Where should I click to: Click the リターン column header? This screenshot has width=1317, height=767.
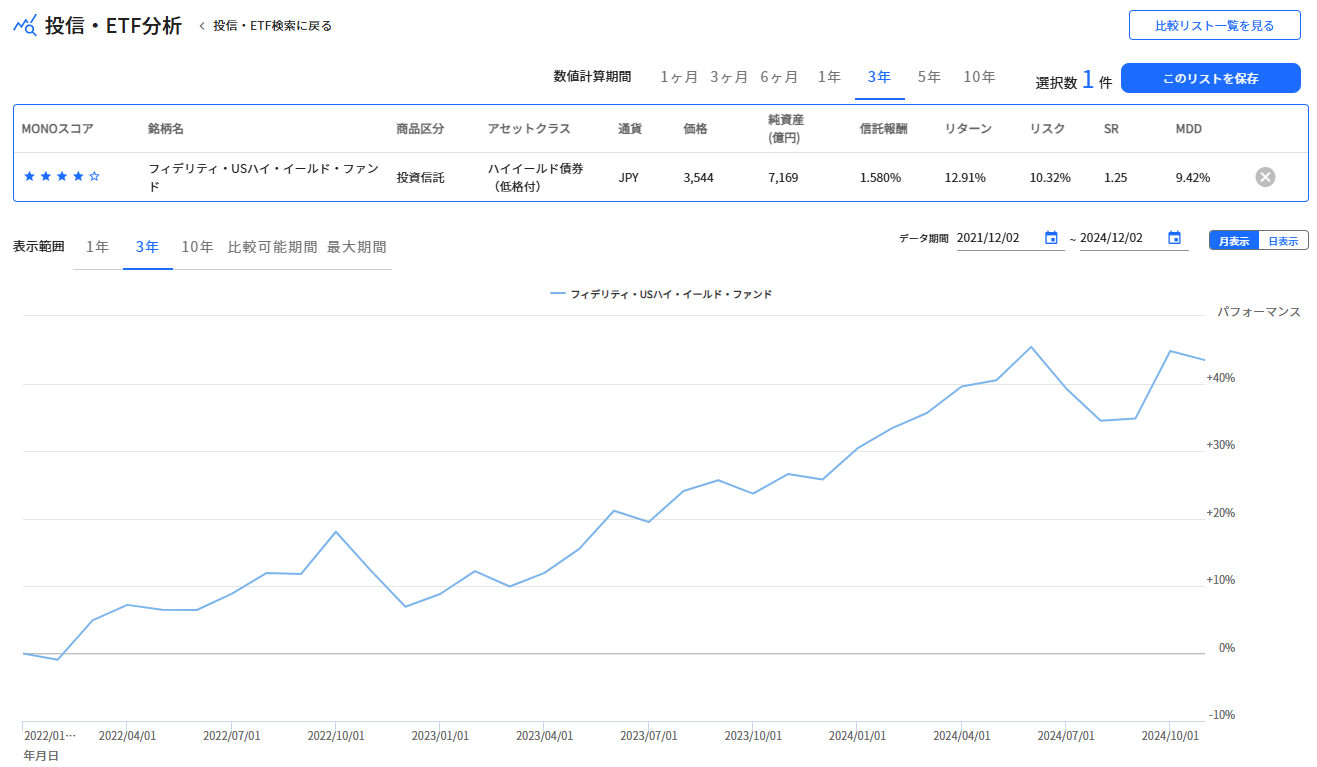coord(968,129)
